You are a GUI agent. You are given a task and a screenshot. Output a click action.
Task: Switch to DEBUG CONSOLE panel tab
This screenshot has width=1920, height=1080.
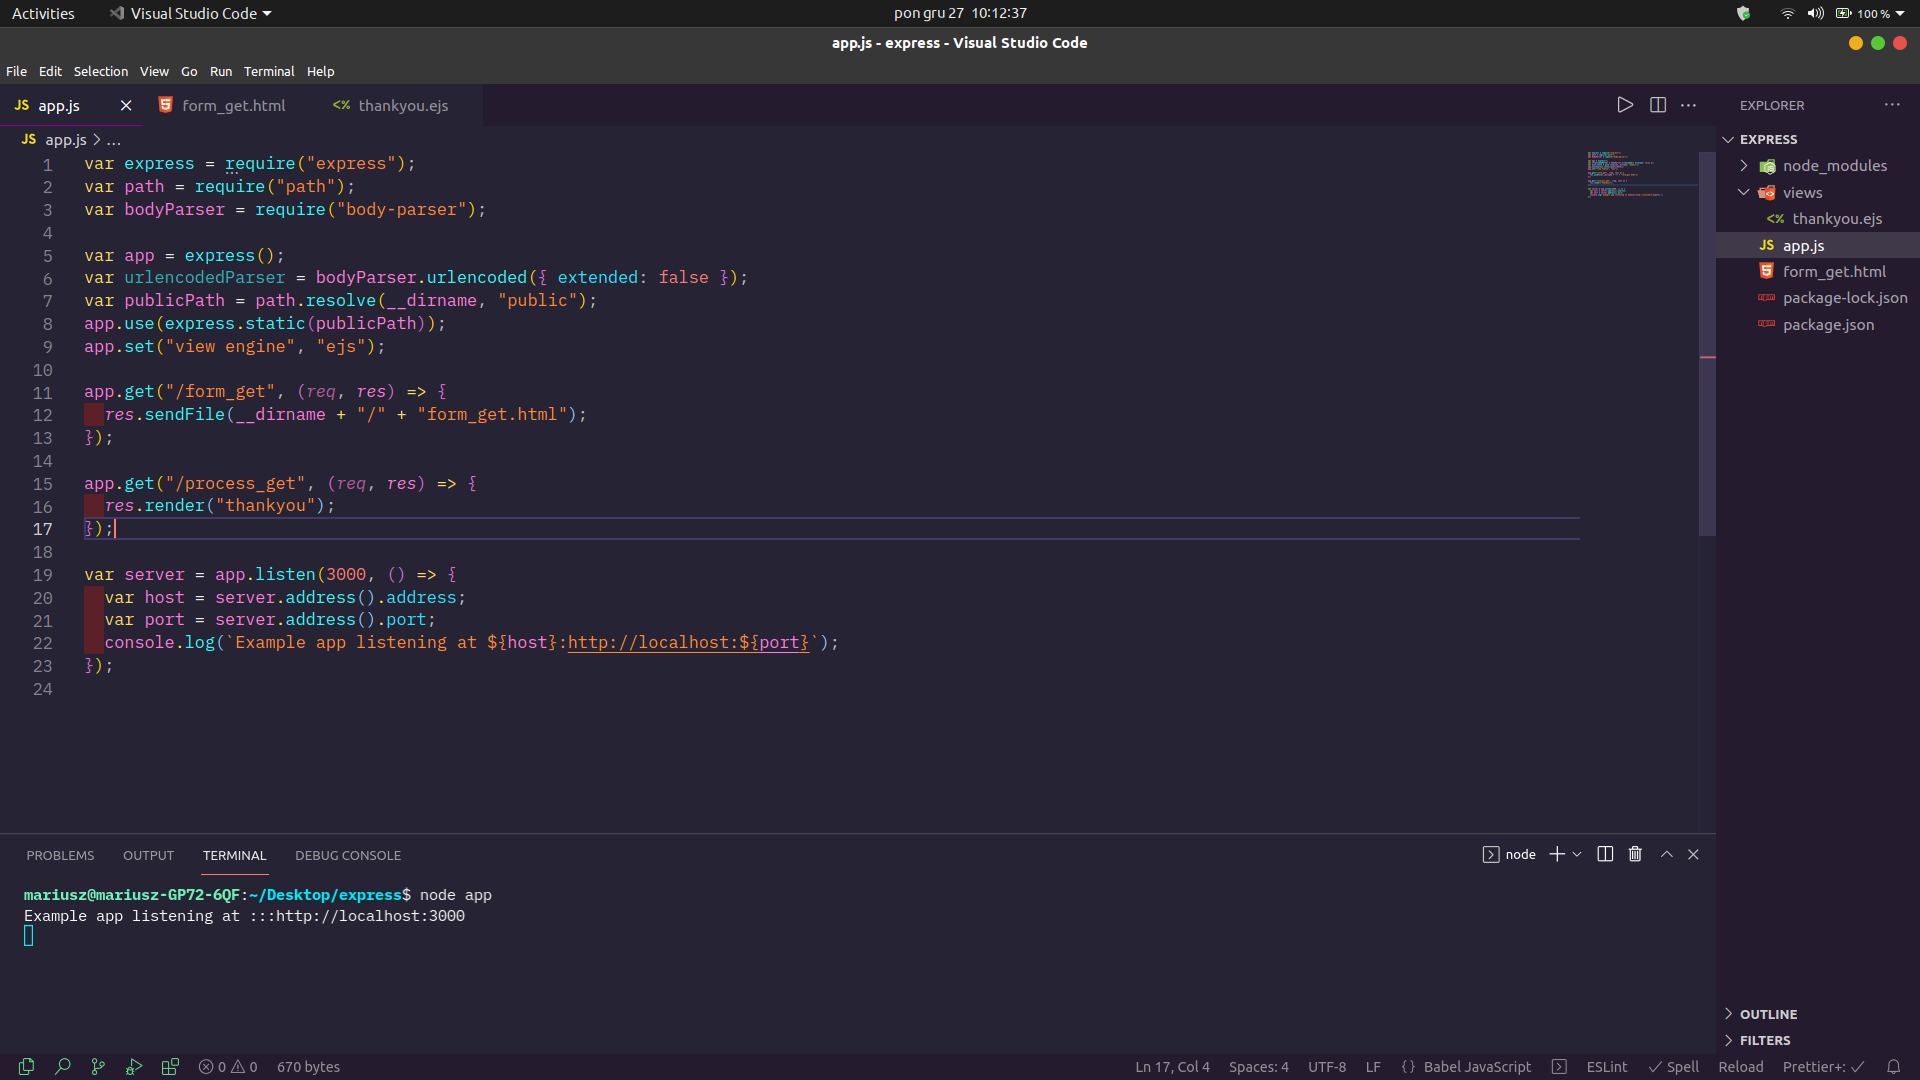[x=348, y=855]
